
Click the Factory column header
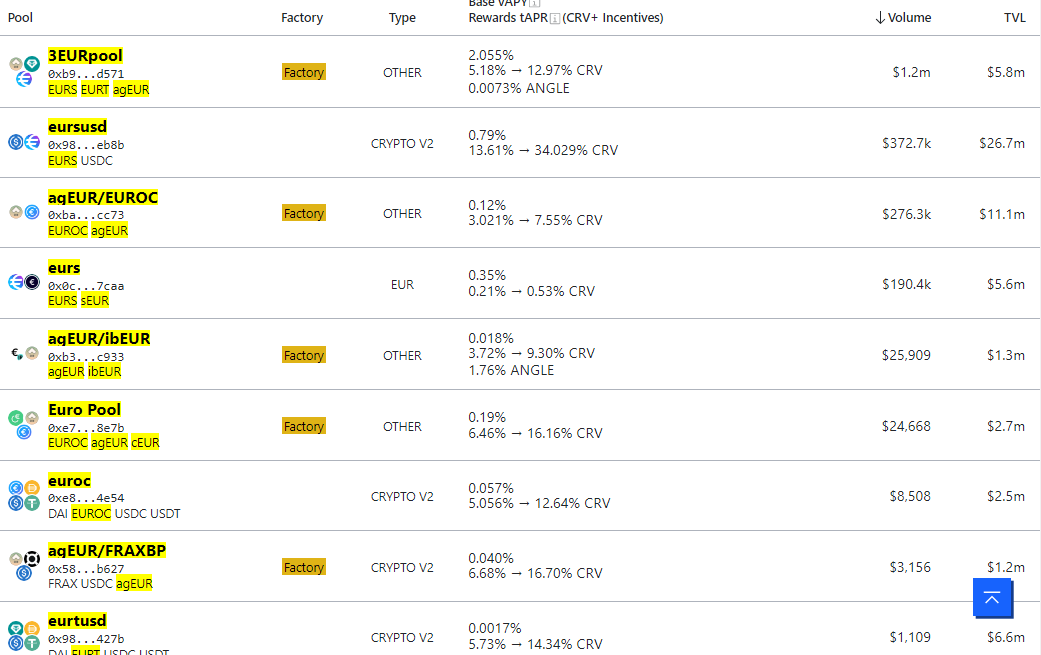302,18
